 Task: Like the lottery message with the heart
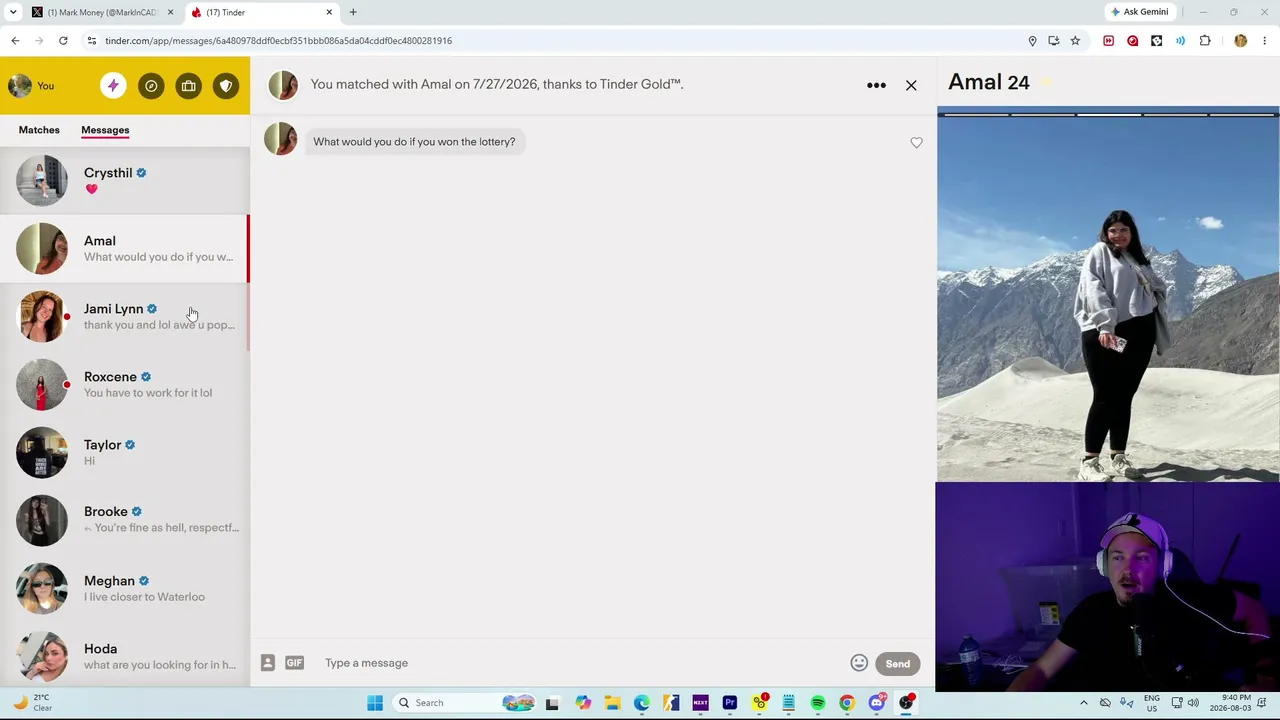(x=916, y=143)
